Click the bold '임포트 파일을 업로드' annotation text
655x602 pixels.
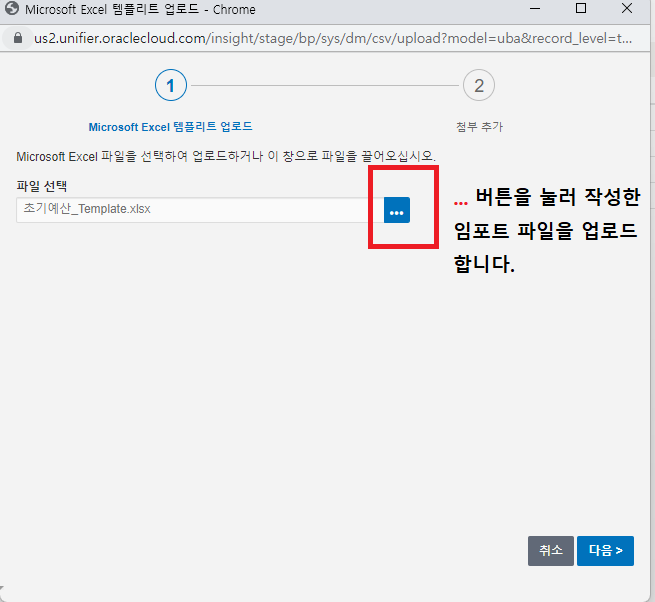point(545,232)
